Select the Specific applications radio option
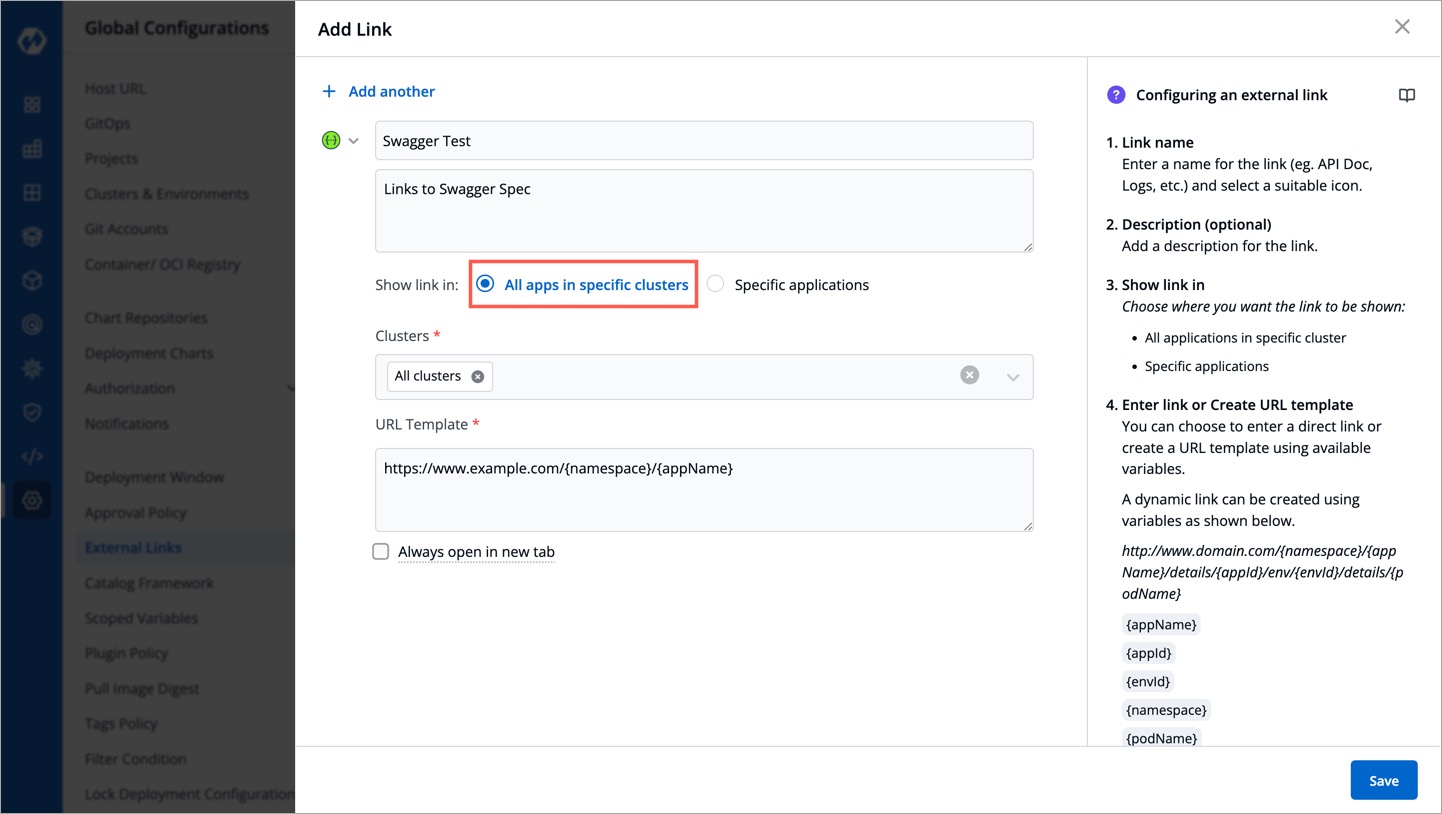Viewport: 1442px width, 814px height. tap(715, 285)
